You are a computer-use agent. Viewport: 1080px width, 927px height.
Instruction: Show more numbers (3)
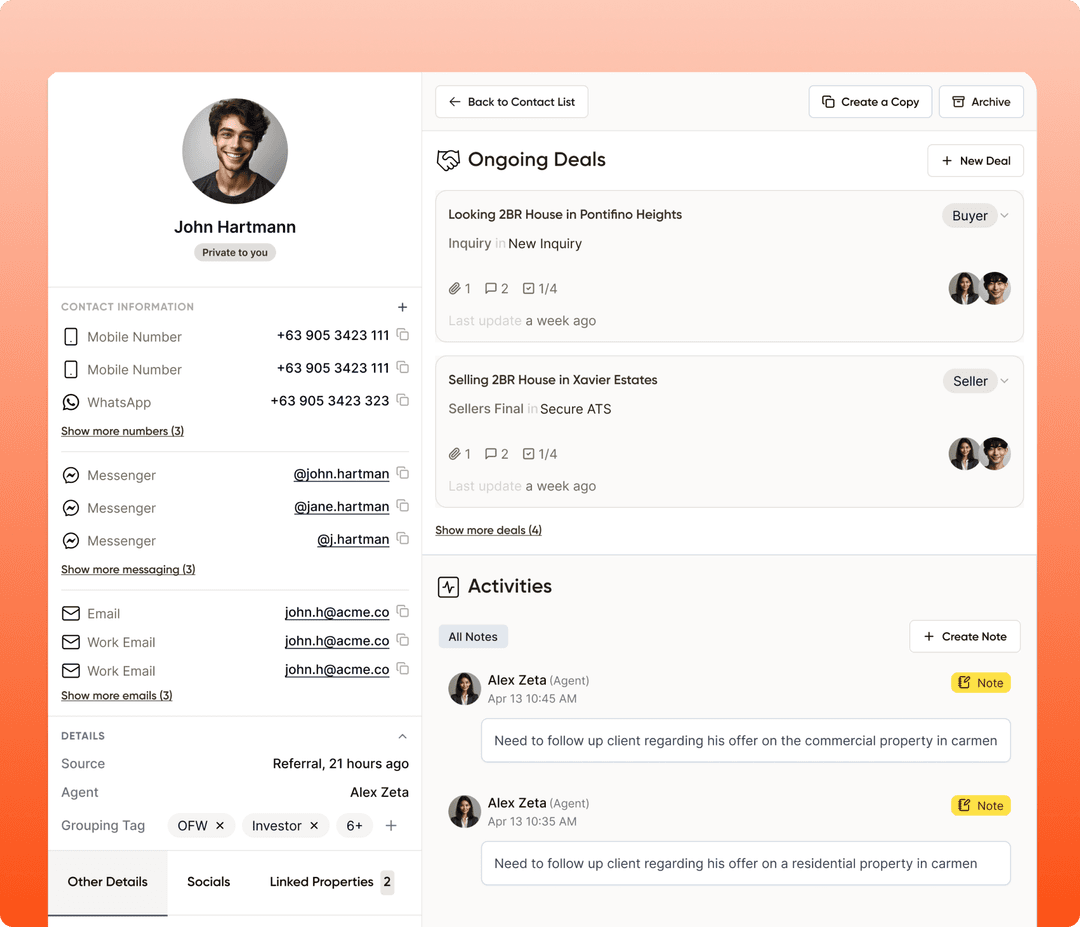(x=123, y=431)
